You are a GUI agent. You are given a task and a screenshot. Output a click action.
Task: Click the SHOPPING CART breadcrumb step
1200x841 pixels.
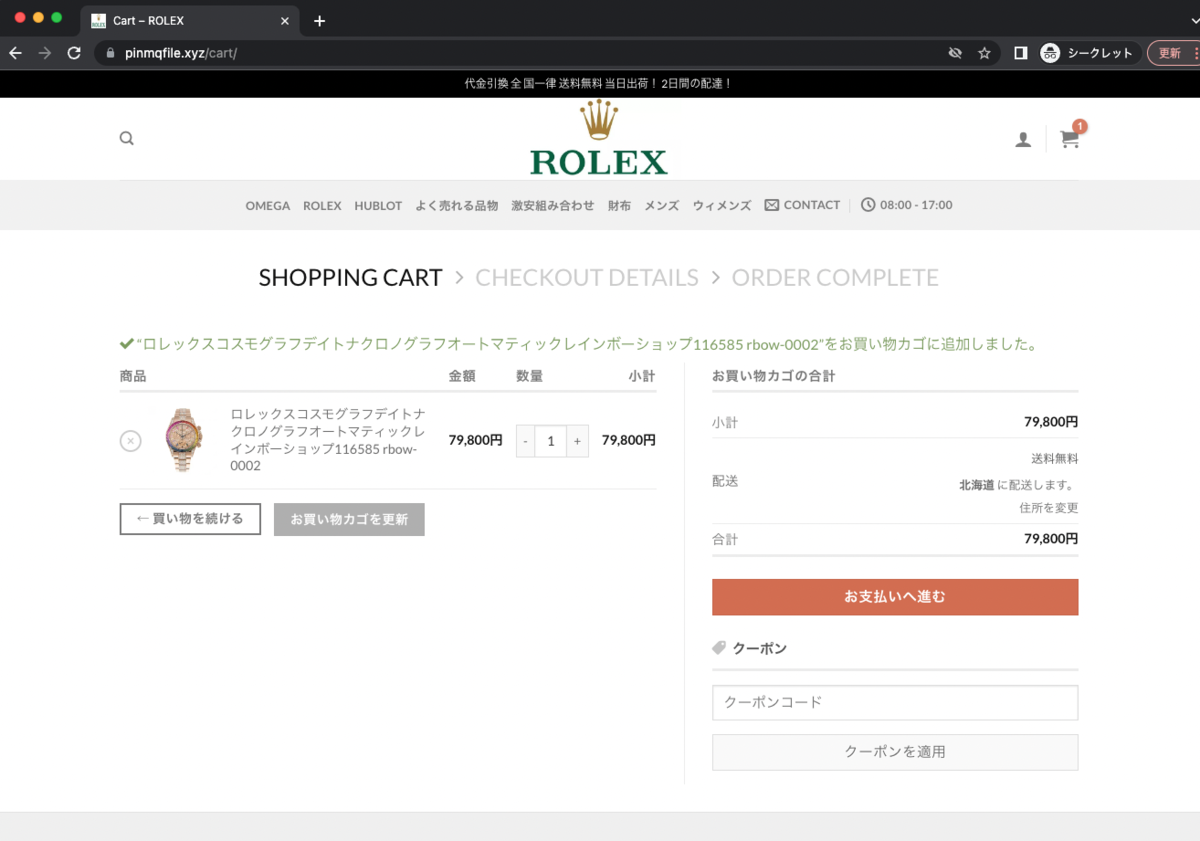(x=350, y=277)
